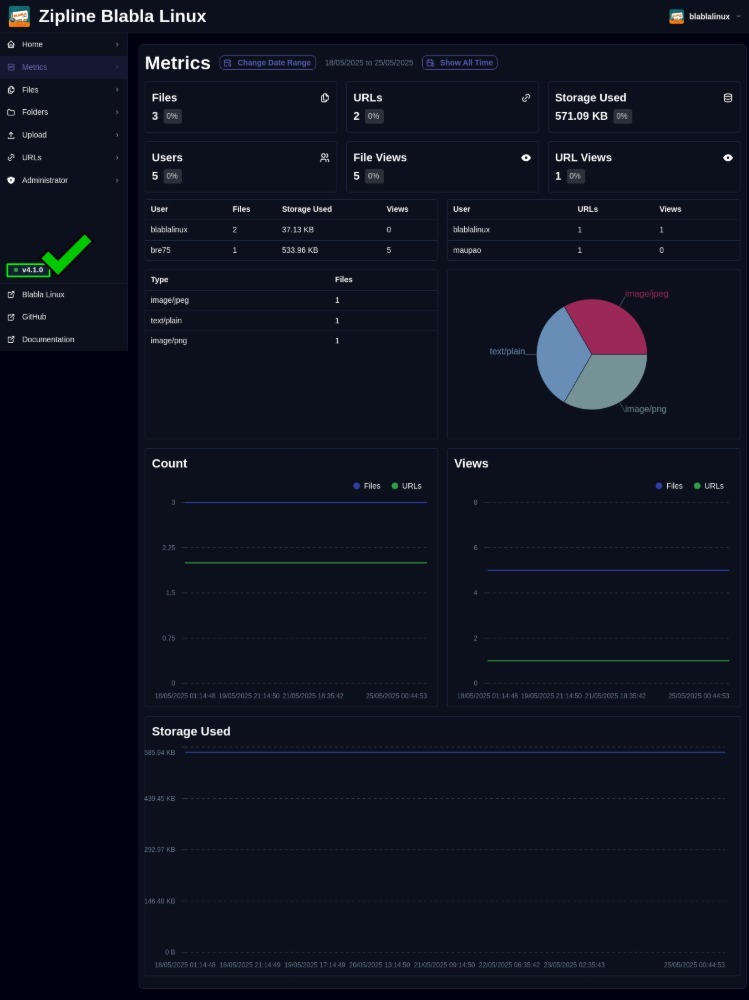
Task: Open the GitHub external link
Action: pos(34,317)
